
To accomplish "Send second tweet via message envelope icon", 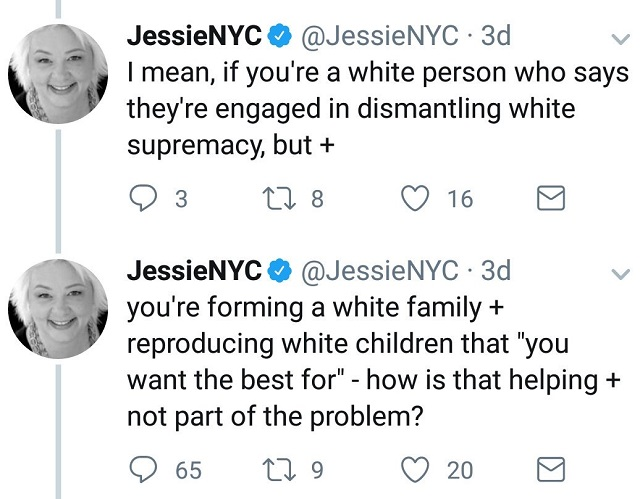I will [x=551, y=470].
